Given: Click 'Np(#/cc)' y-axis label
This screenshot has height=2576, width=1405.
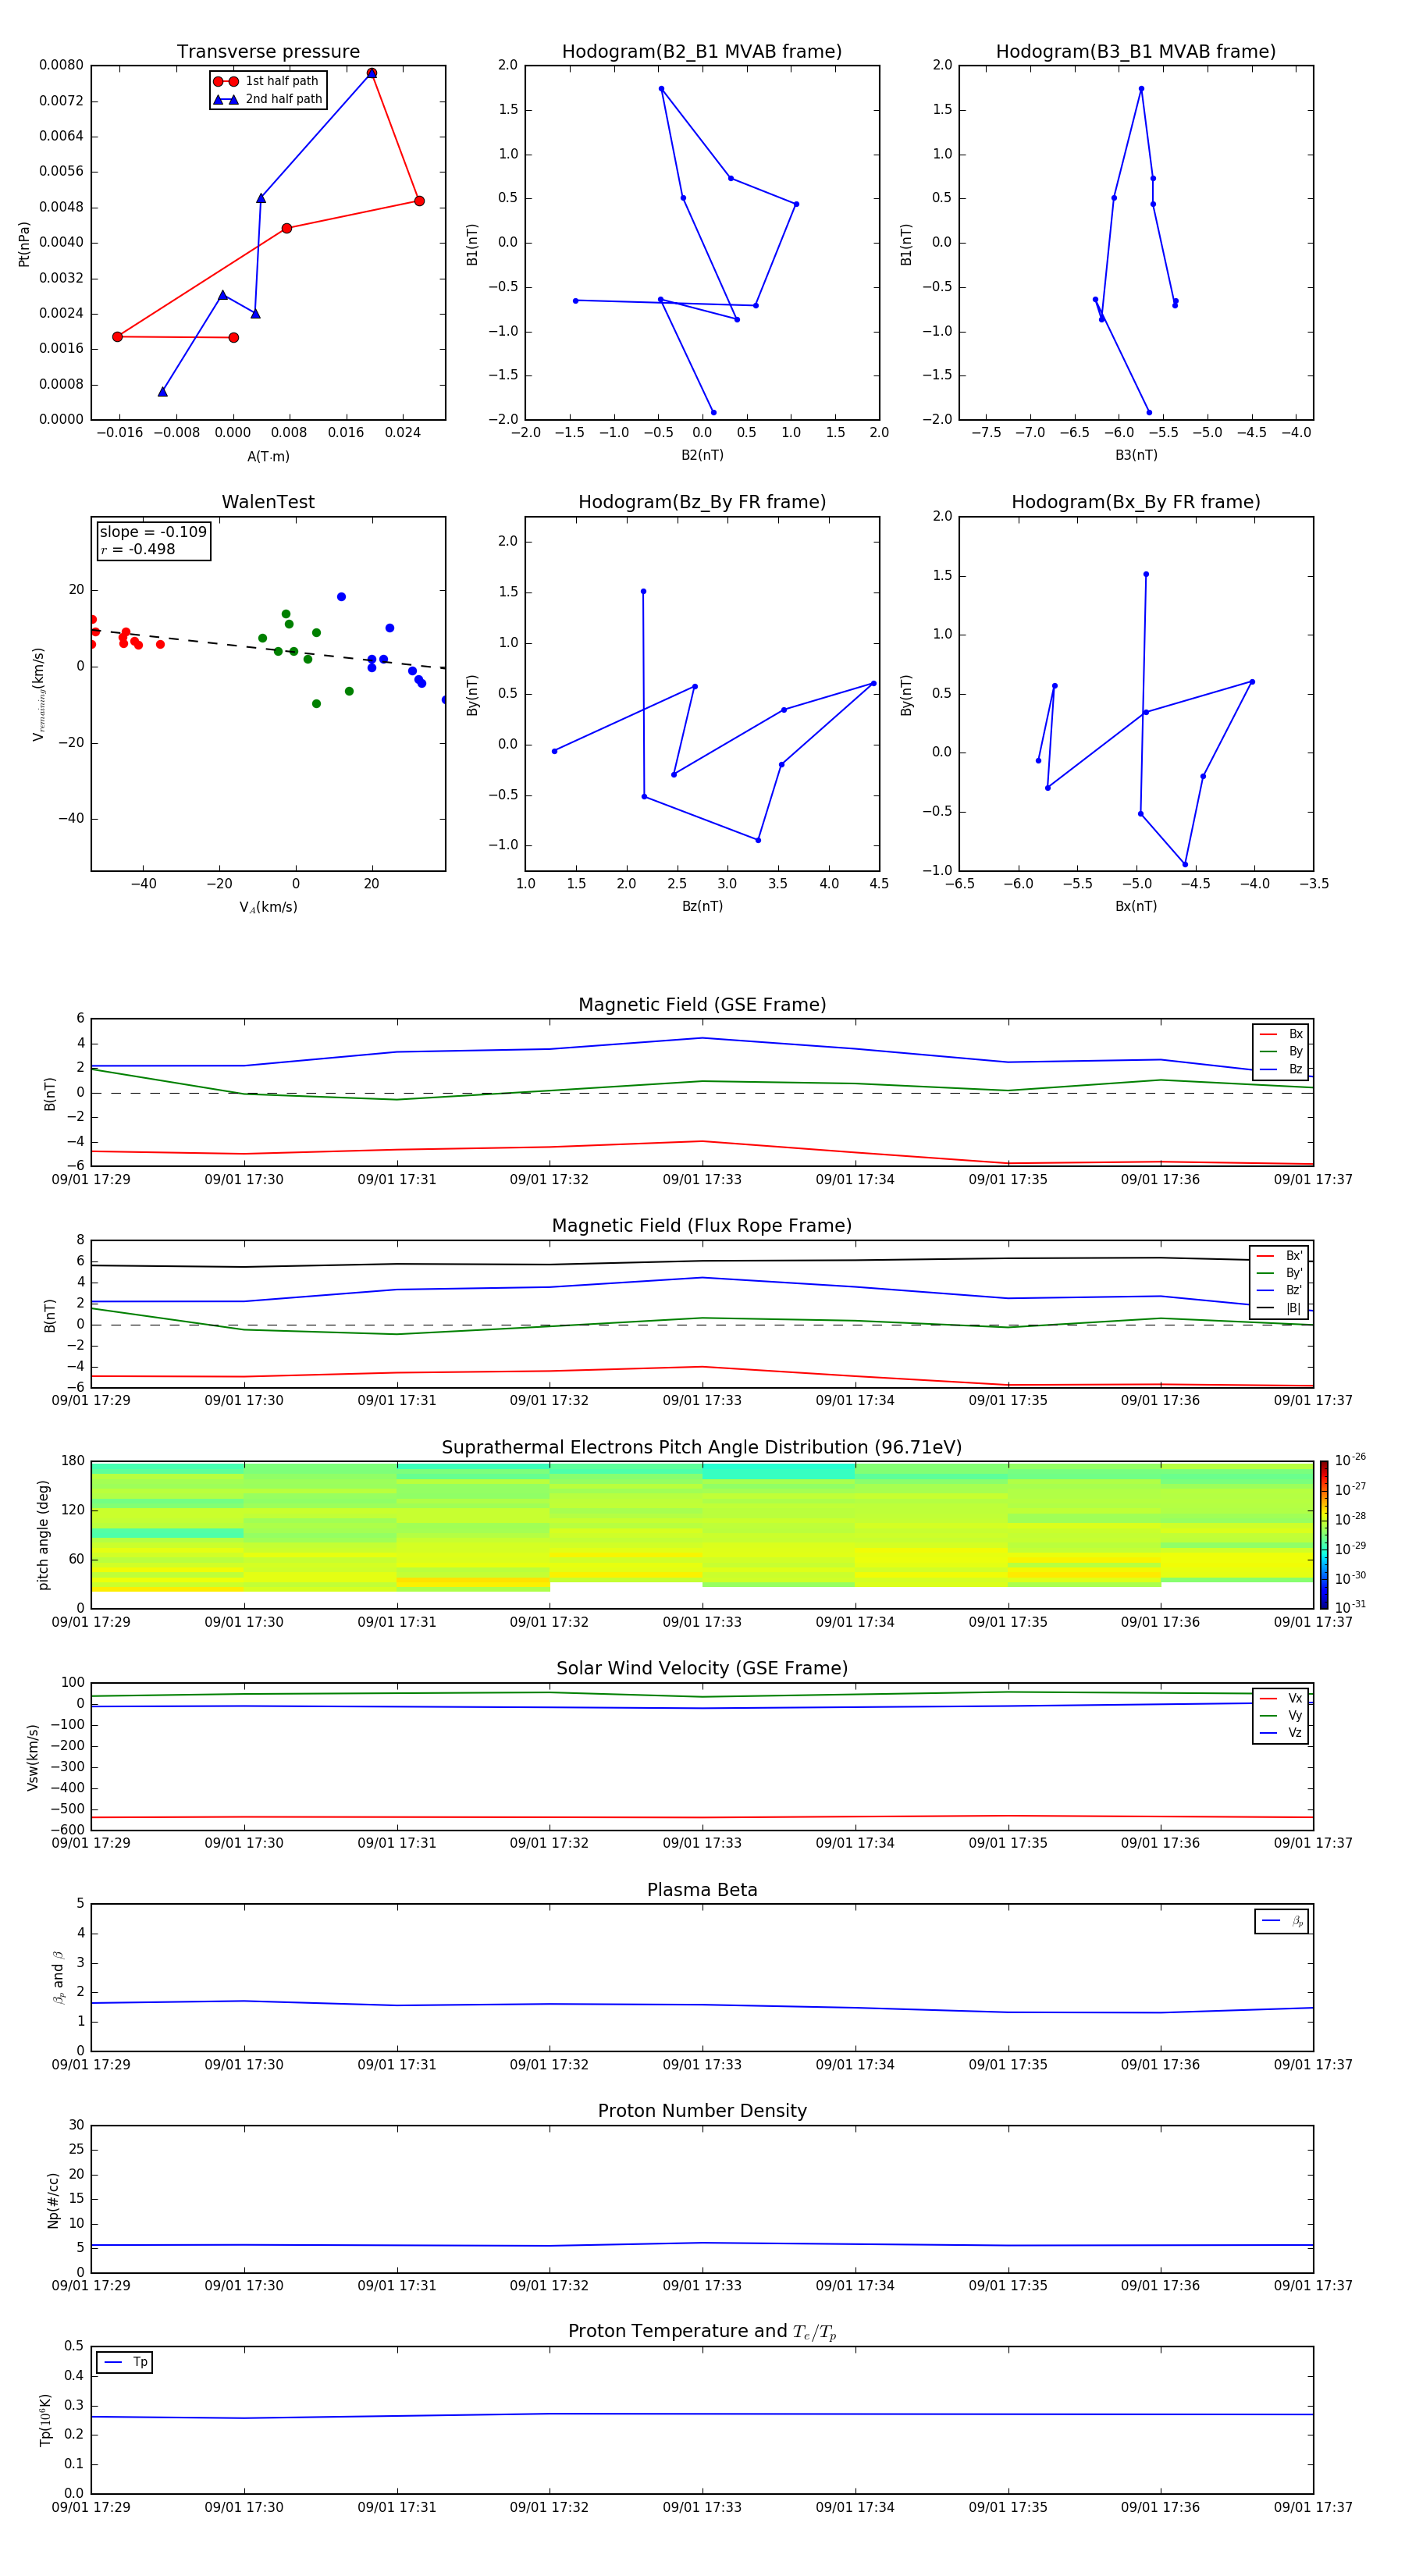Looking at the screenshot, I should 53,2200.
